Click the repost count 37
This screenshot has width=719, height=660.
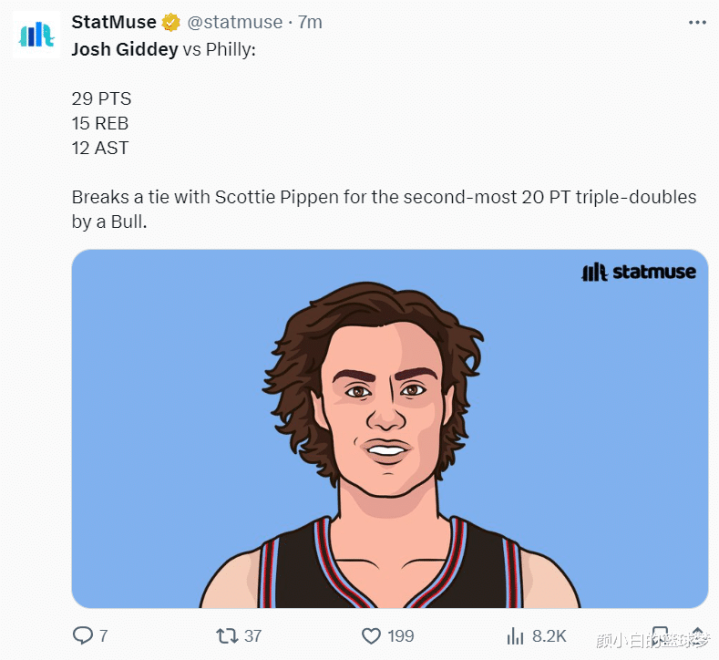click(253, 636)
